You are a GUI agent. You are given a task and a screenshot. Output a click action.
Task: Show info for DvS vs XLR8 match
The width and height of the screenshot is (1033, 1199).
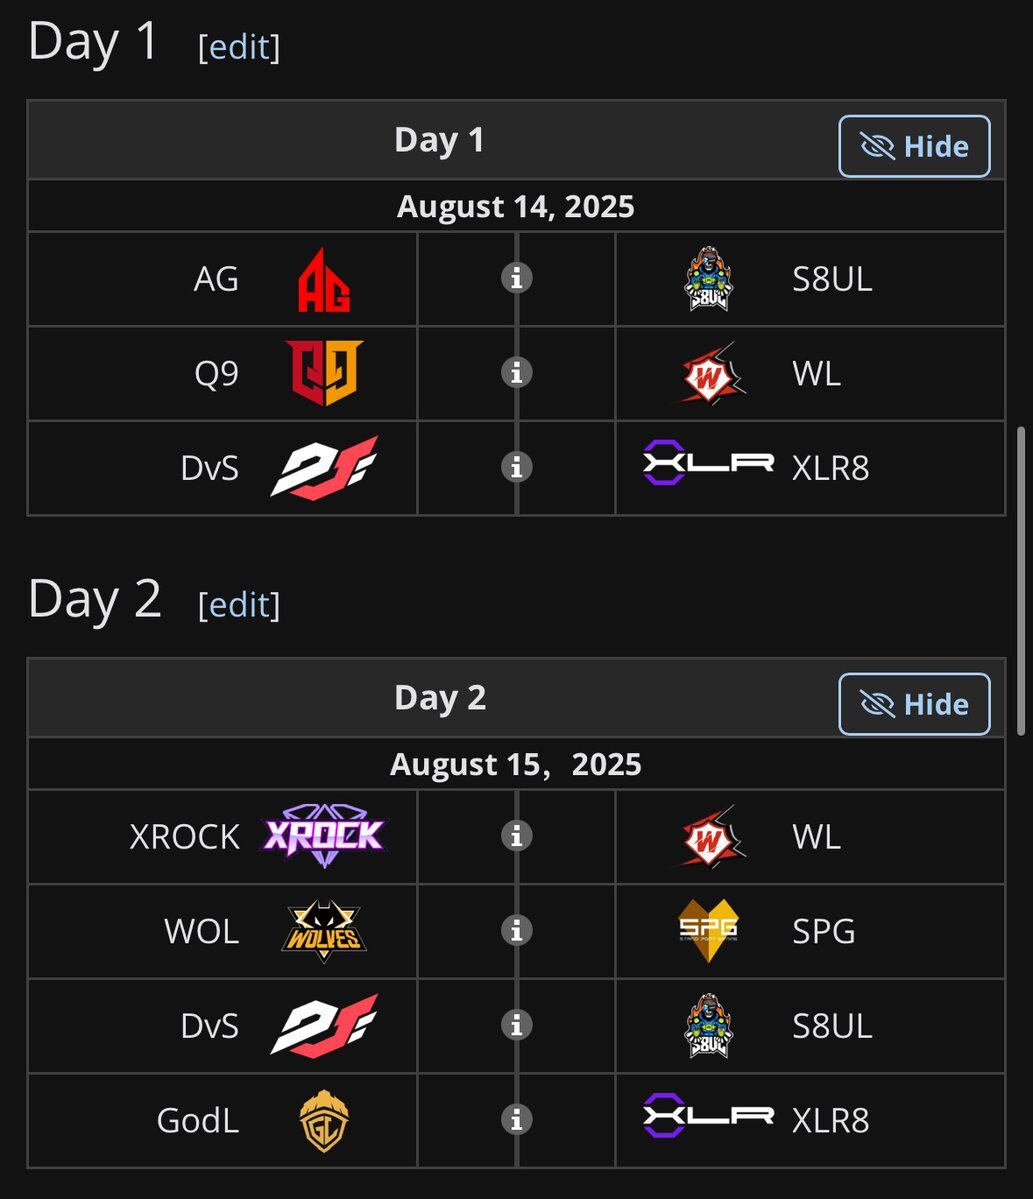517,466
